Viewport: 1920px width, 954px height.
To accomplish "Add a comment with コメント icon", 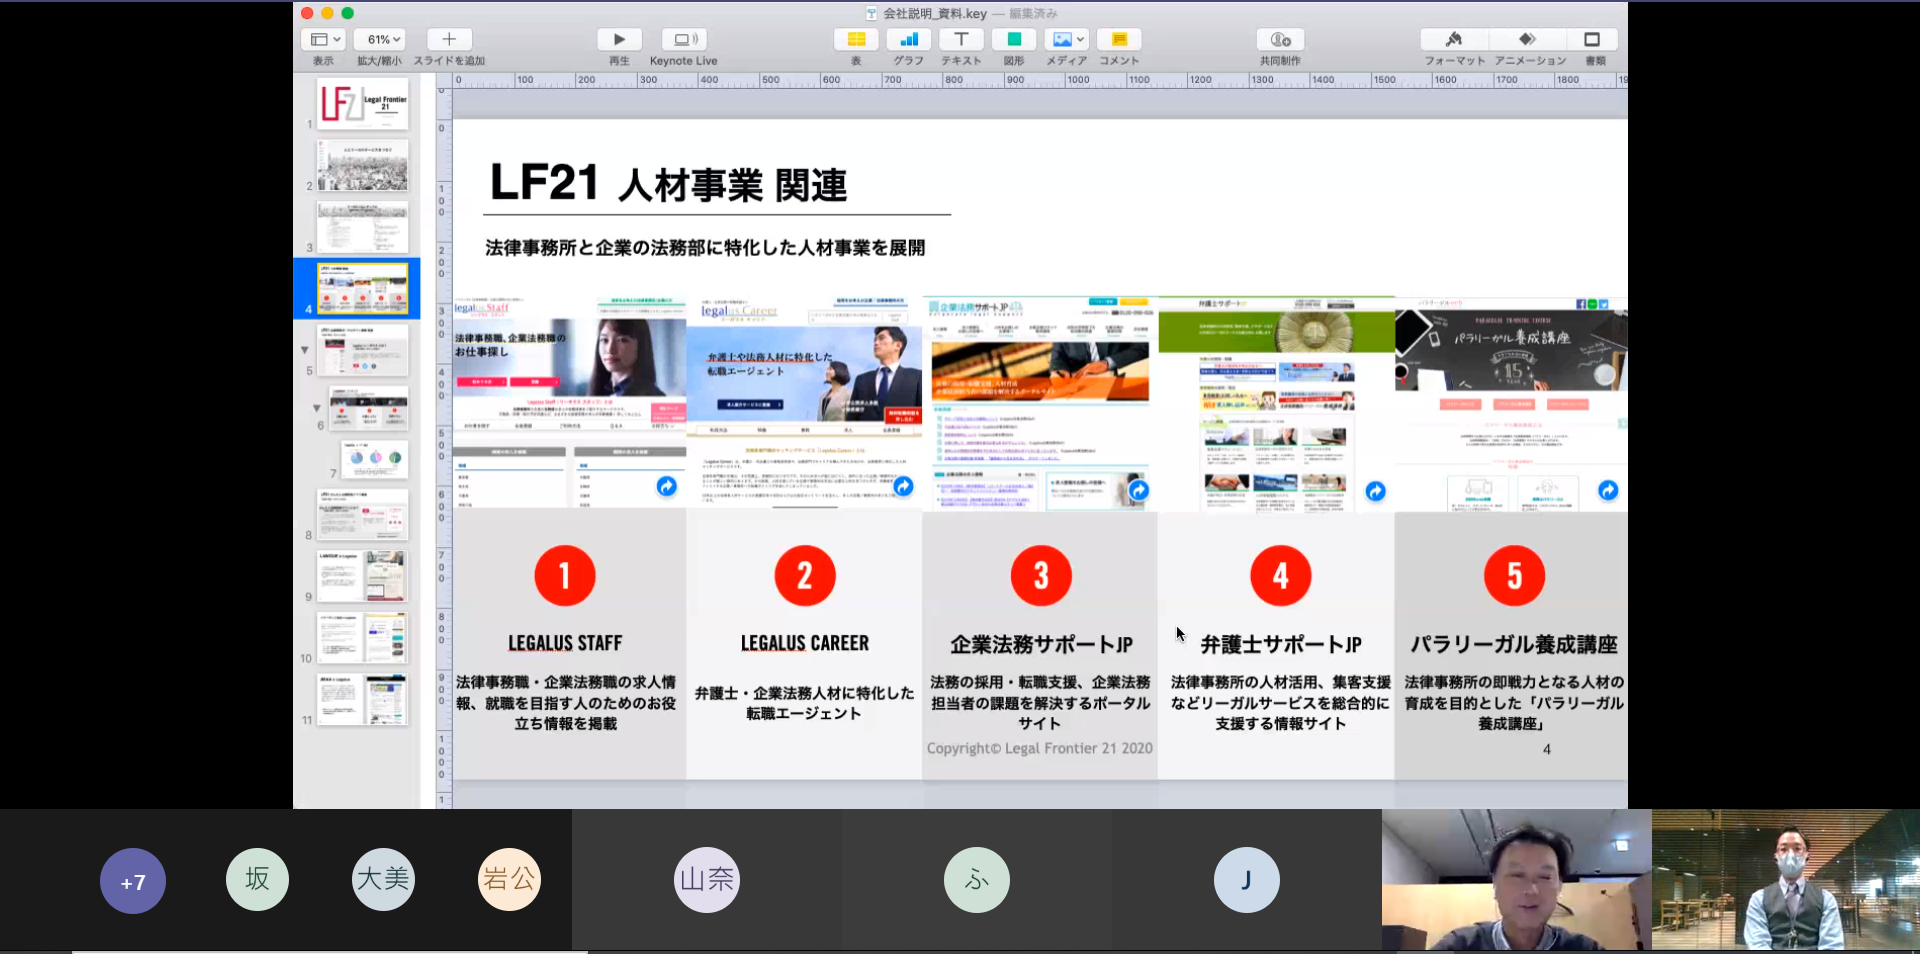I will [1119, 40].
